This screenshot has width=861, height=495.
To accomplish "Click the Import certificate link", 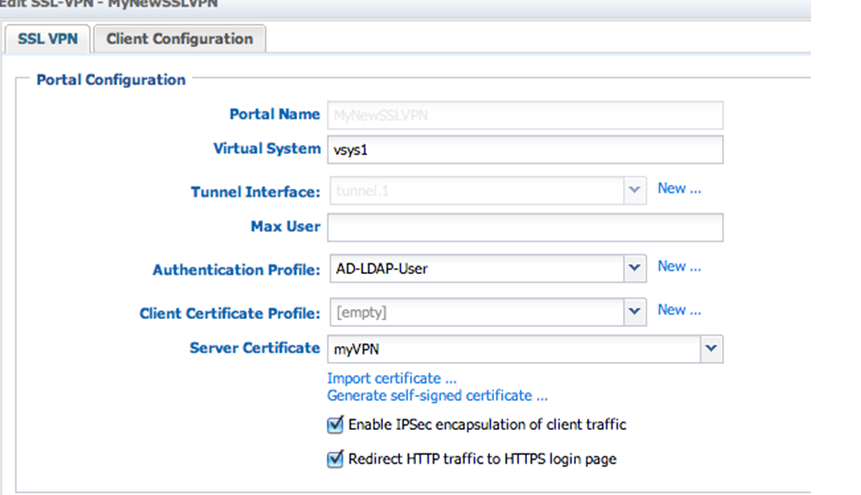I will pos(392,378).
